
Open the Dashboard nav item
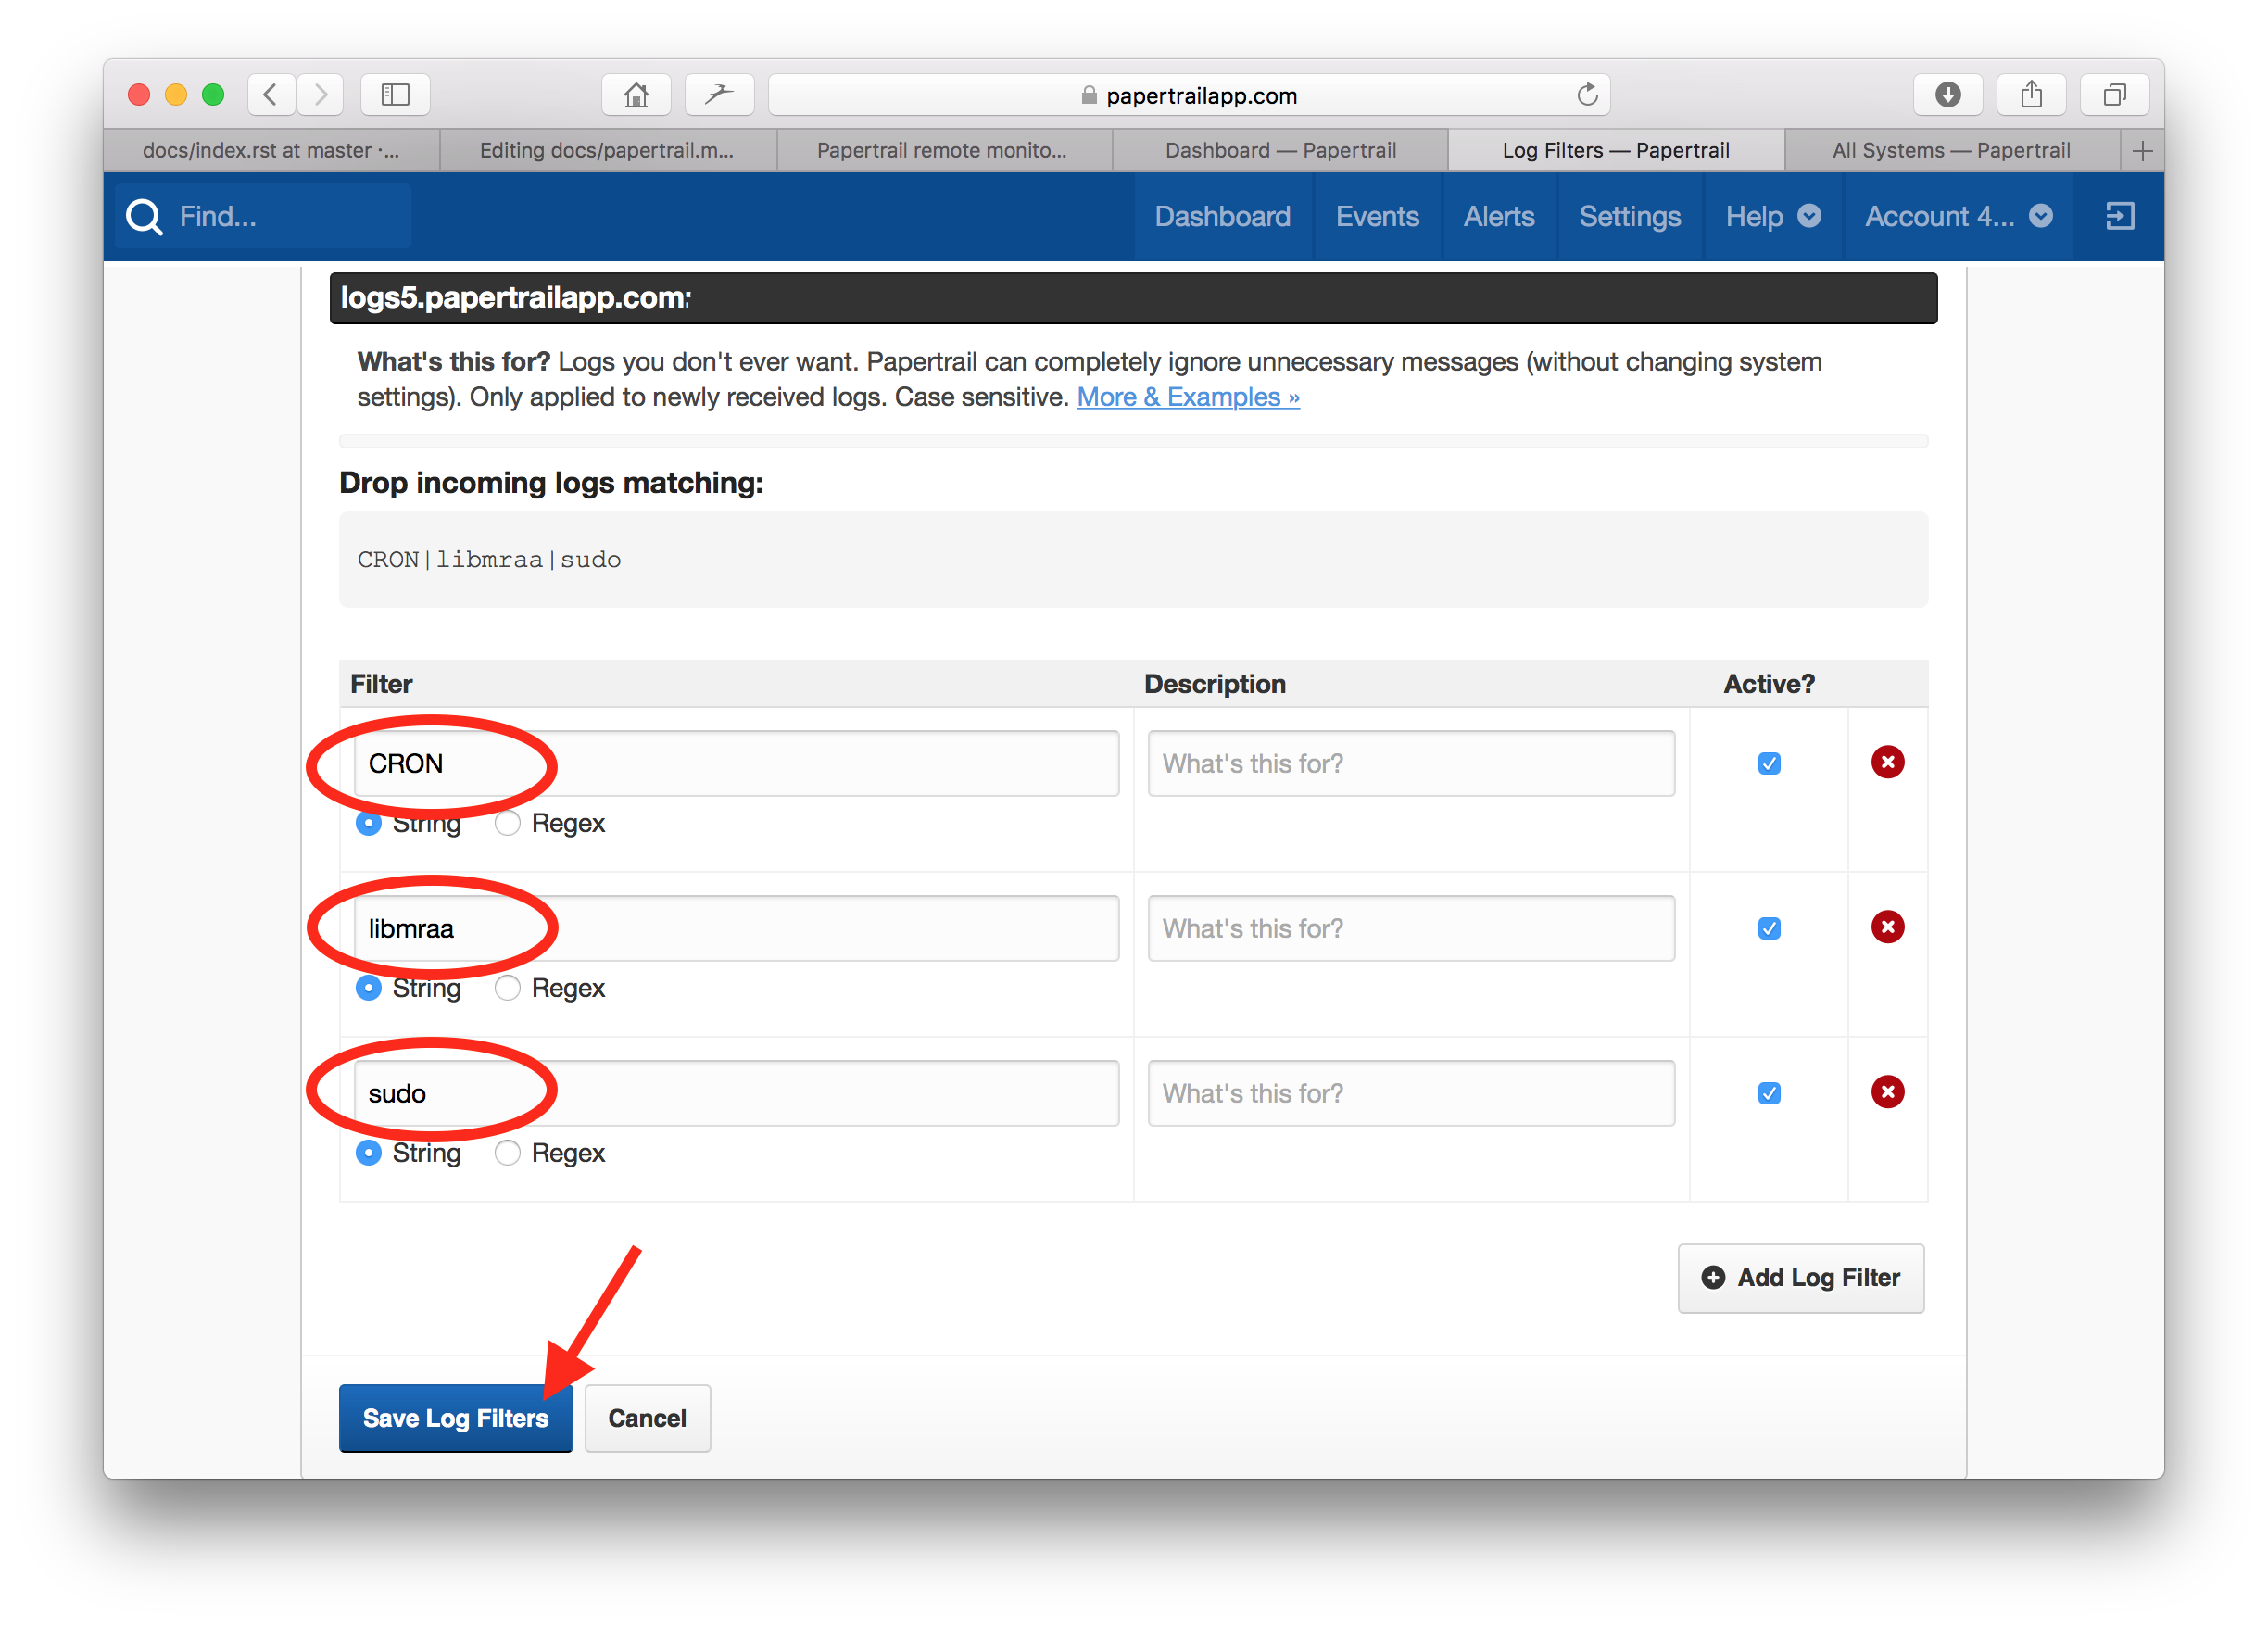tap(1222, 217)
